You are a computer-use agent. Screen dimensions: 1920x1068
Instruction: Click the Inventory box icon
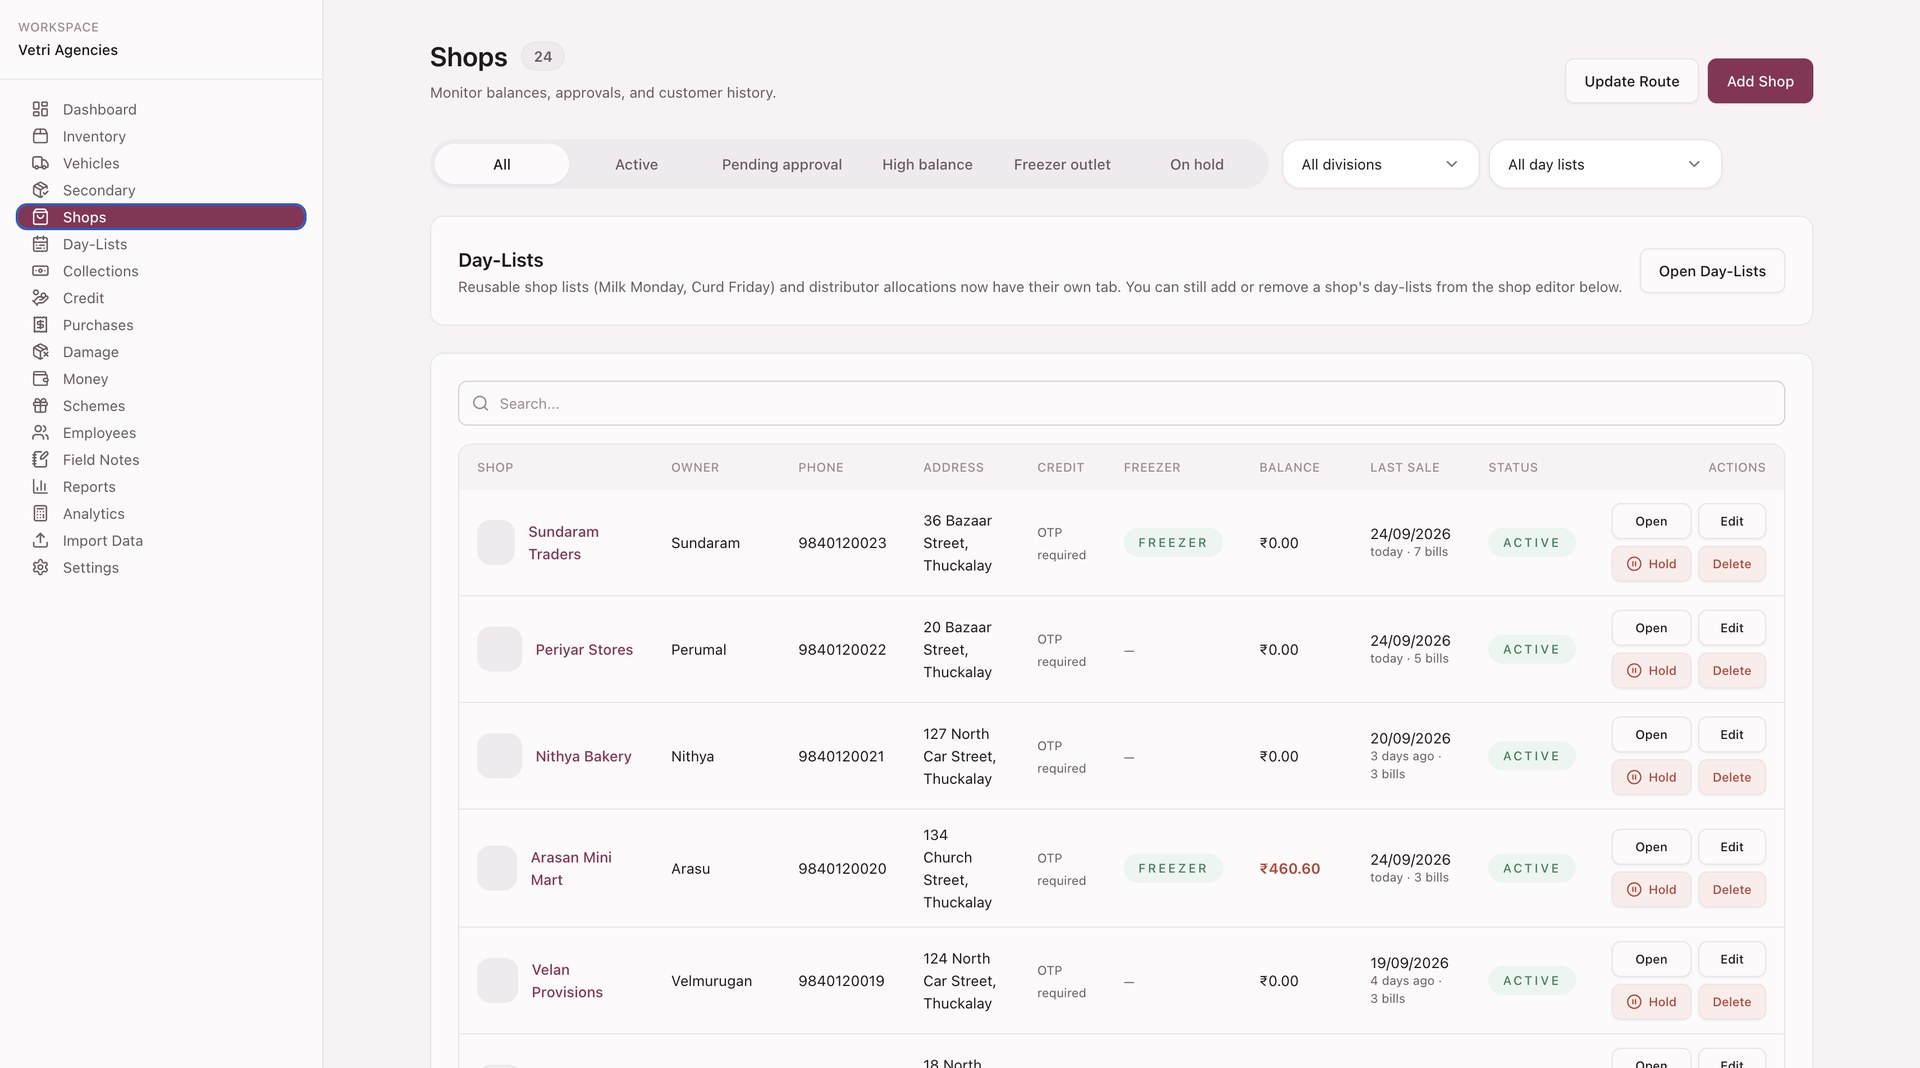pos(40,136)
